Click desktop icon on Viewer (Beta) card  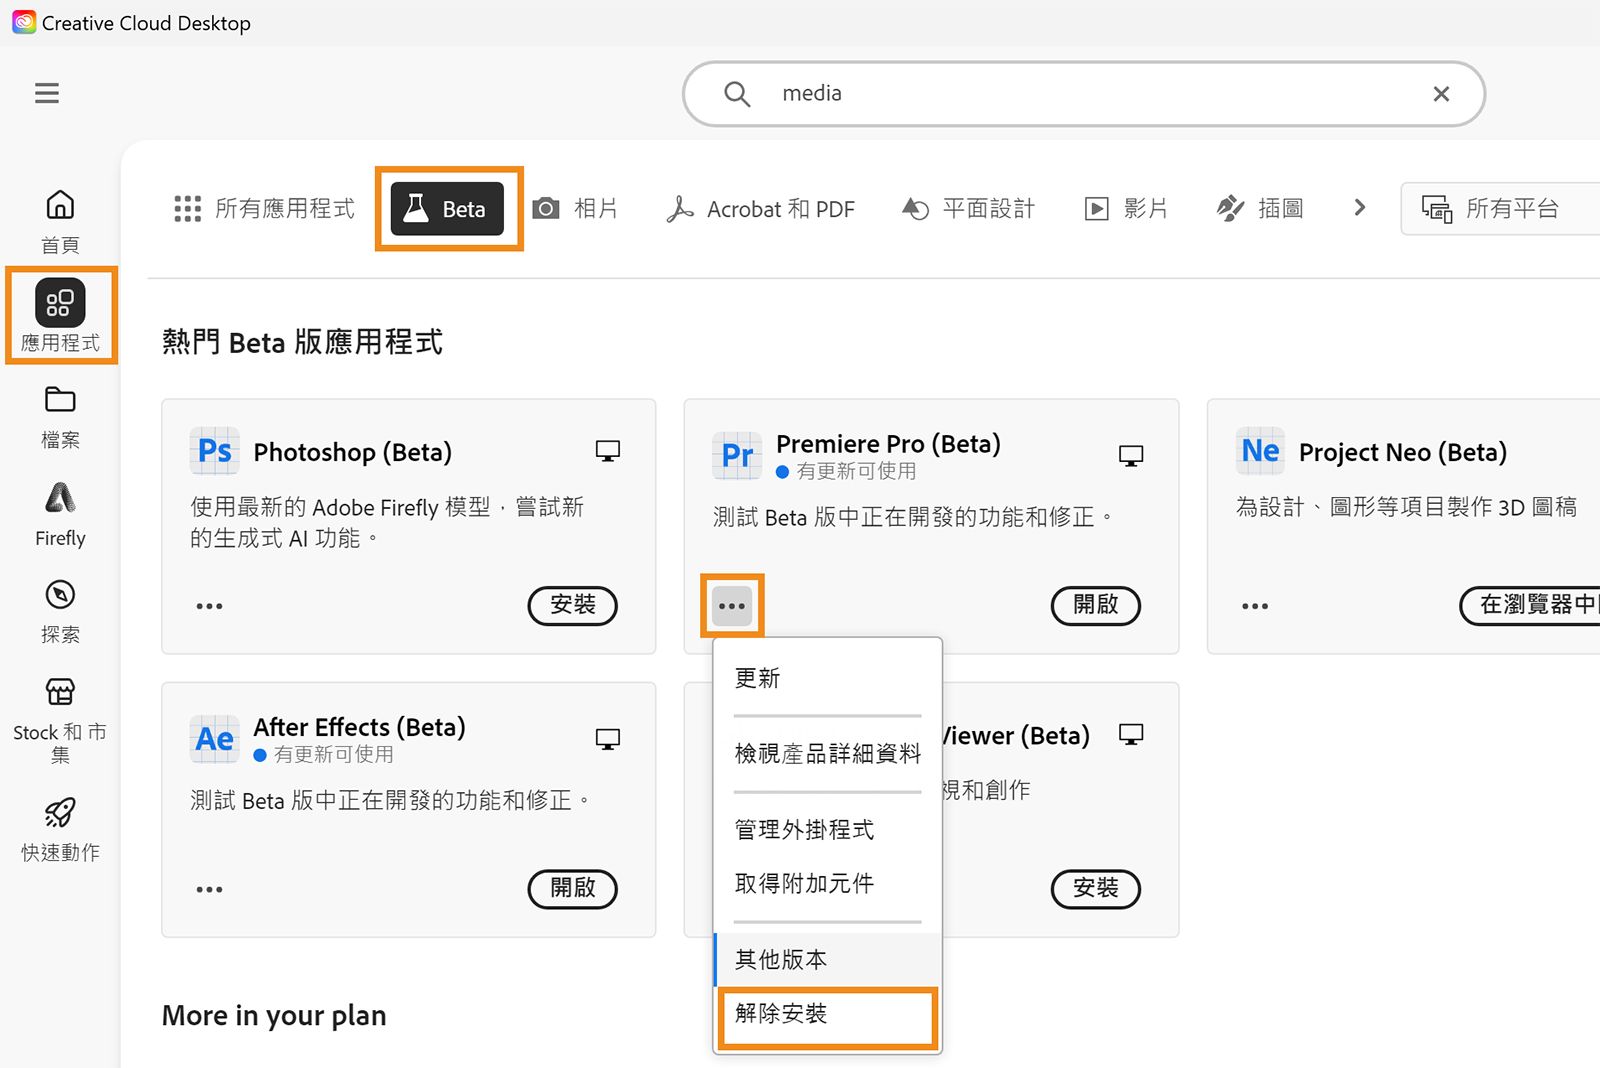tap(1131, 735)
